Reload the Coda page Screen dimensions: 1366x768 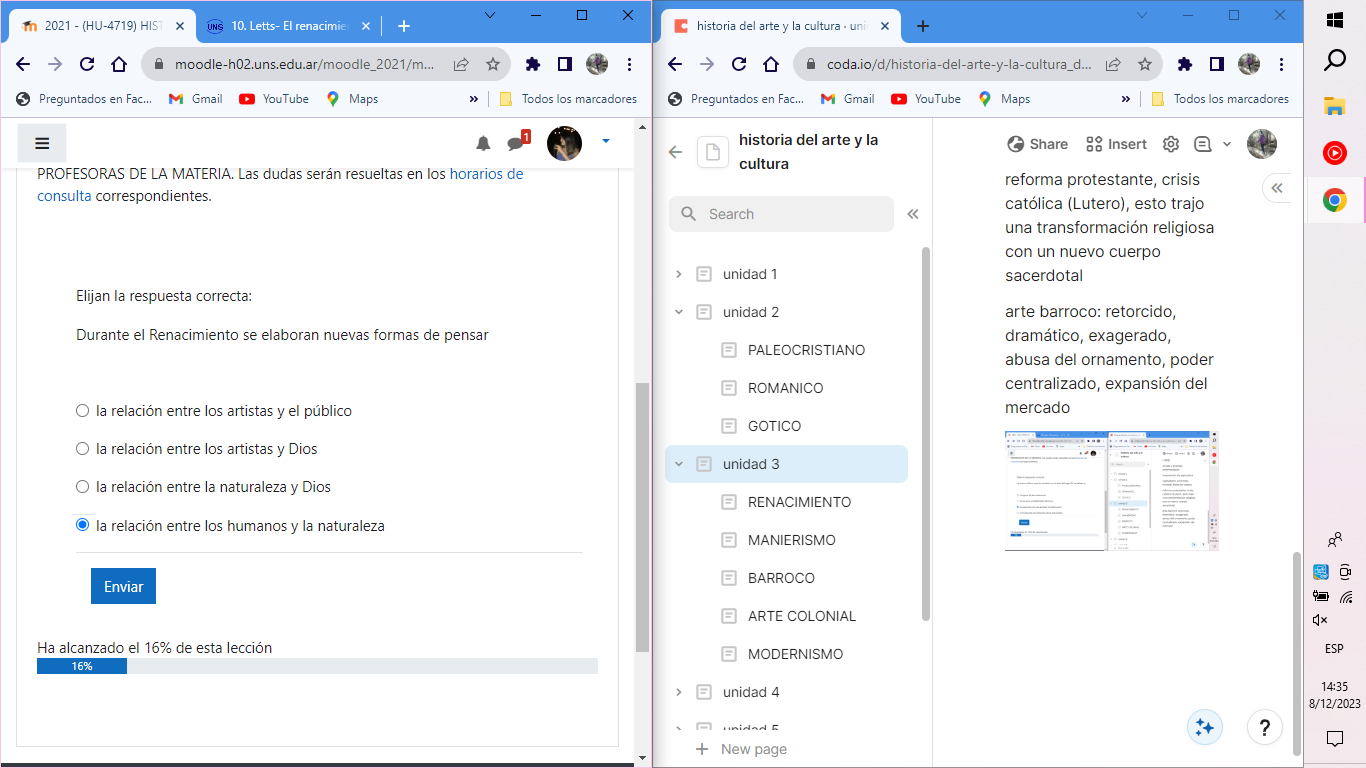coord(739,64)
